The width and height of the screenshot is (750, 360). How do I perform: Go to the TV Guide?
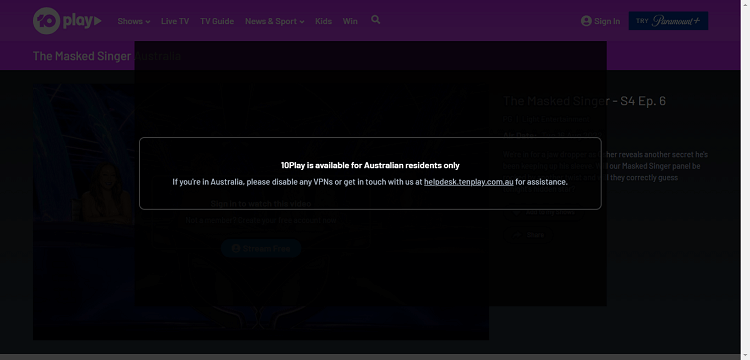click(x=217, y=21)
